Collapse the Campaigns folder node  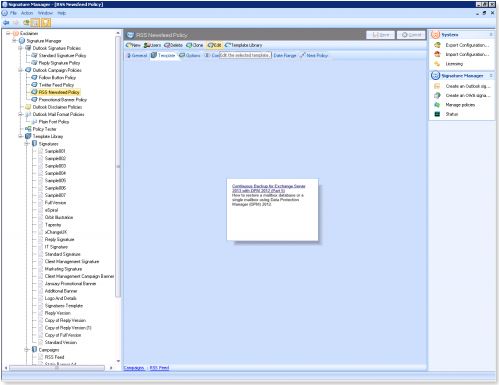[x=27, y=350]
